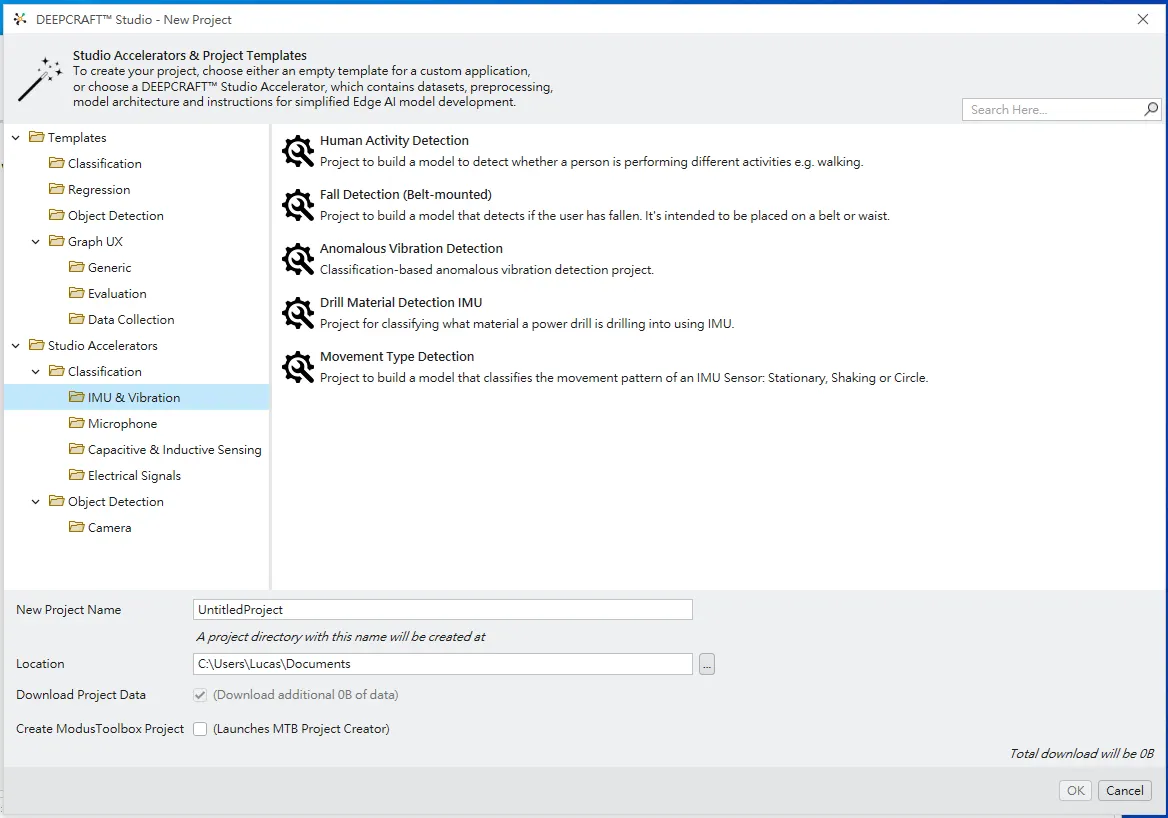1168x818 pixels.
Task: Open the Electrical Signals folder
Action: [134, 476]
